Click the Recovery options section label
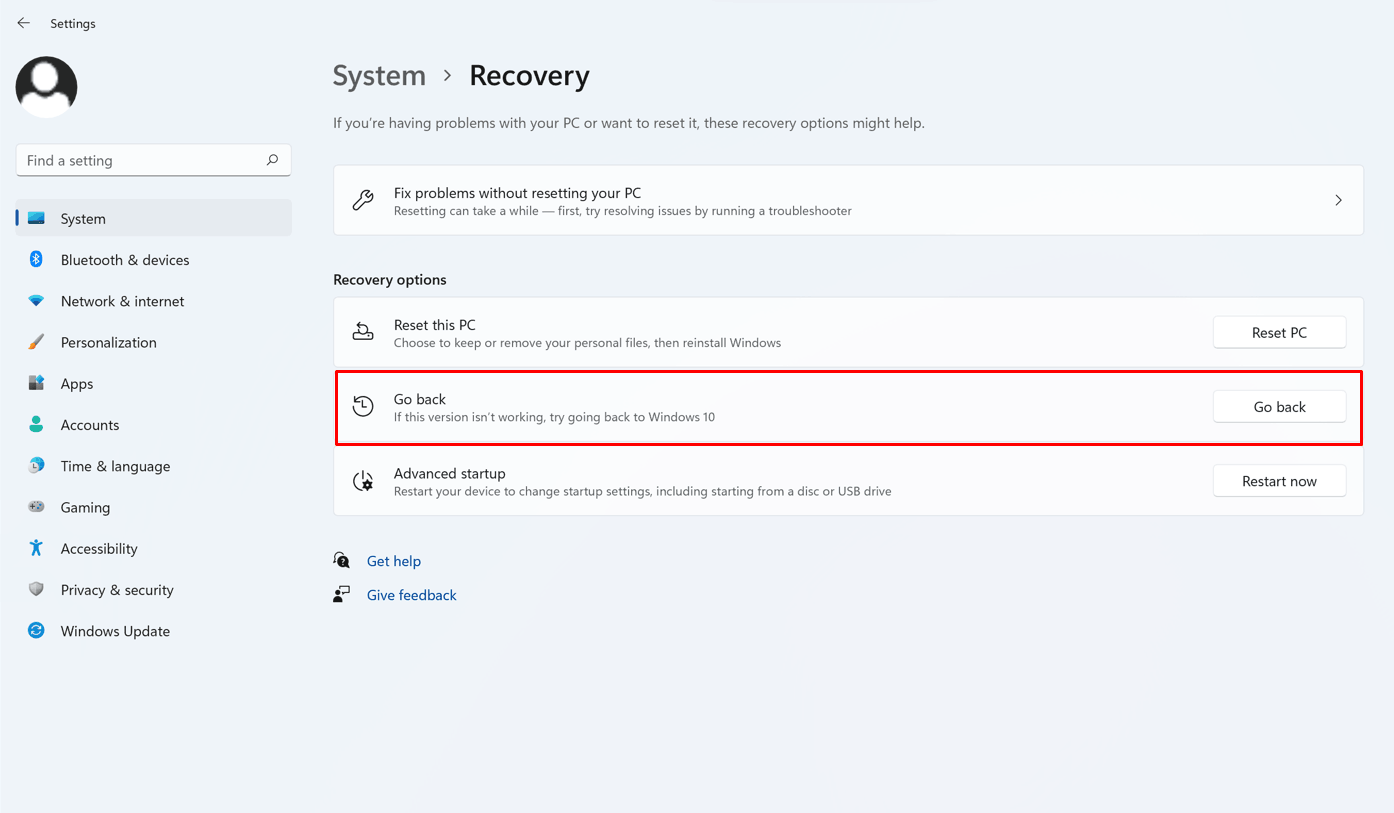1394x813 pixels. tap(390, 279)
